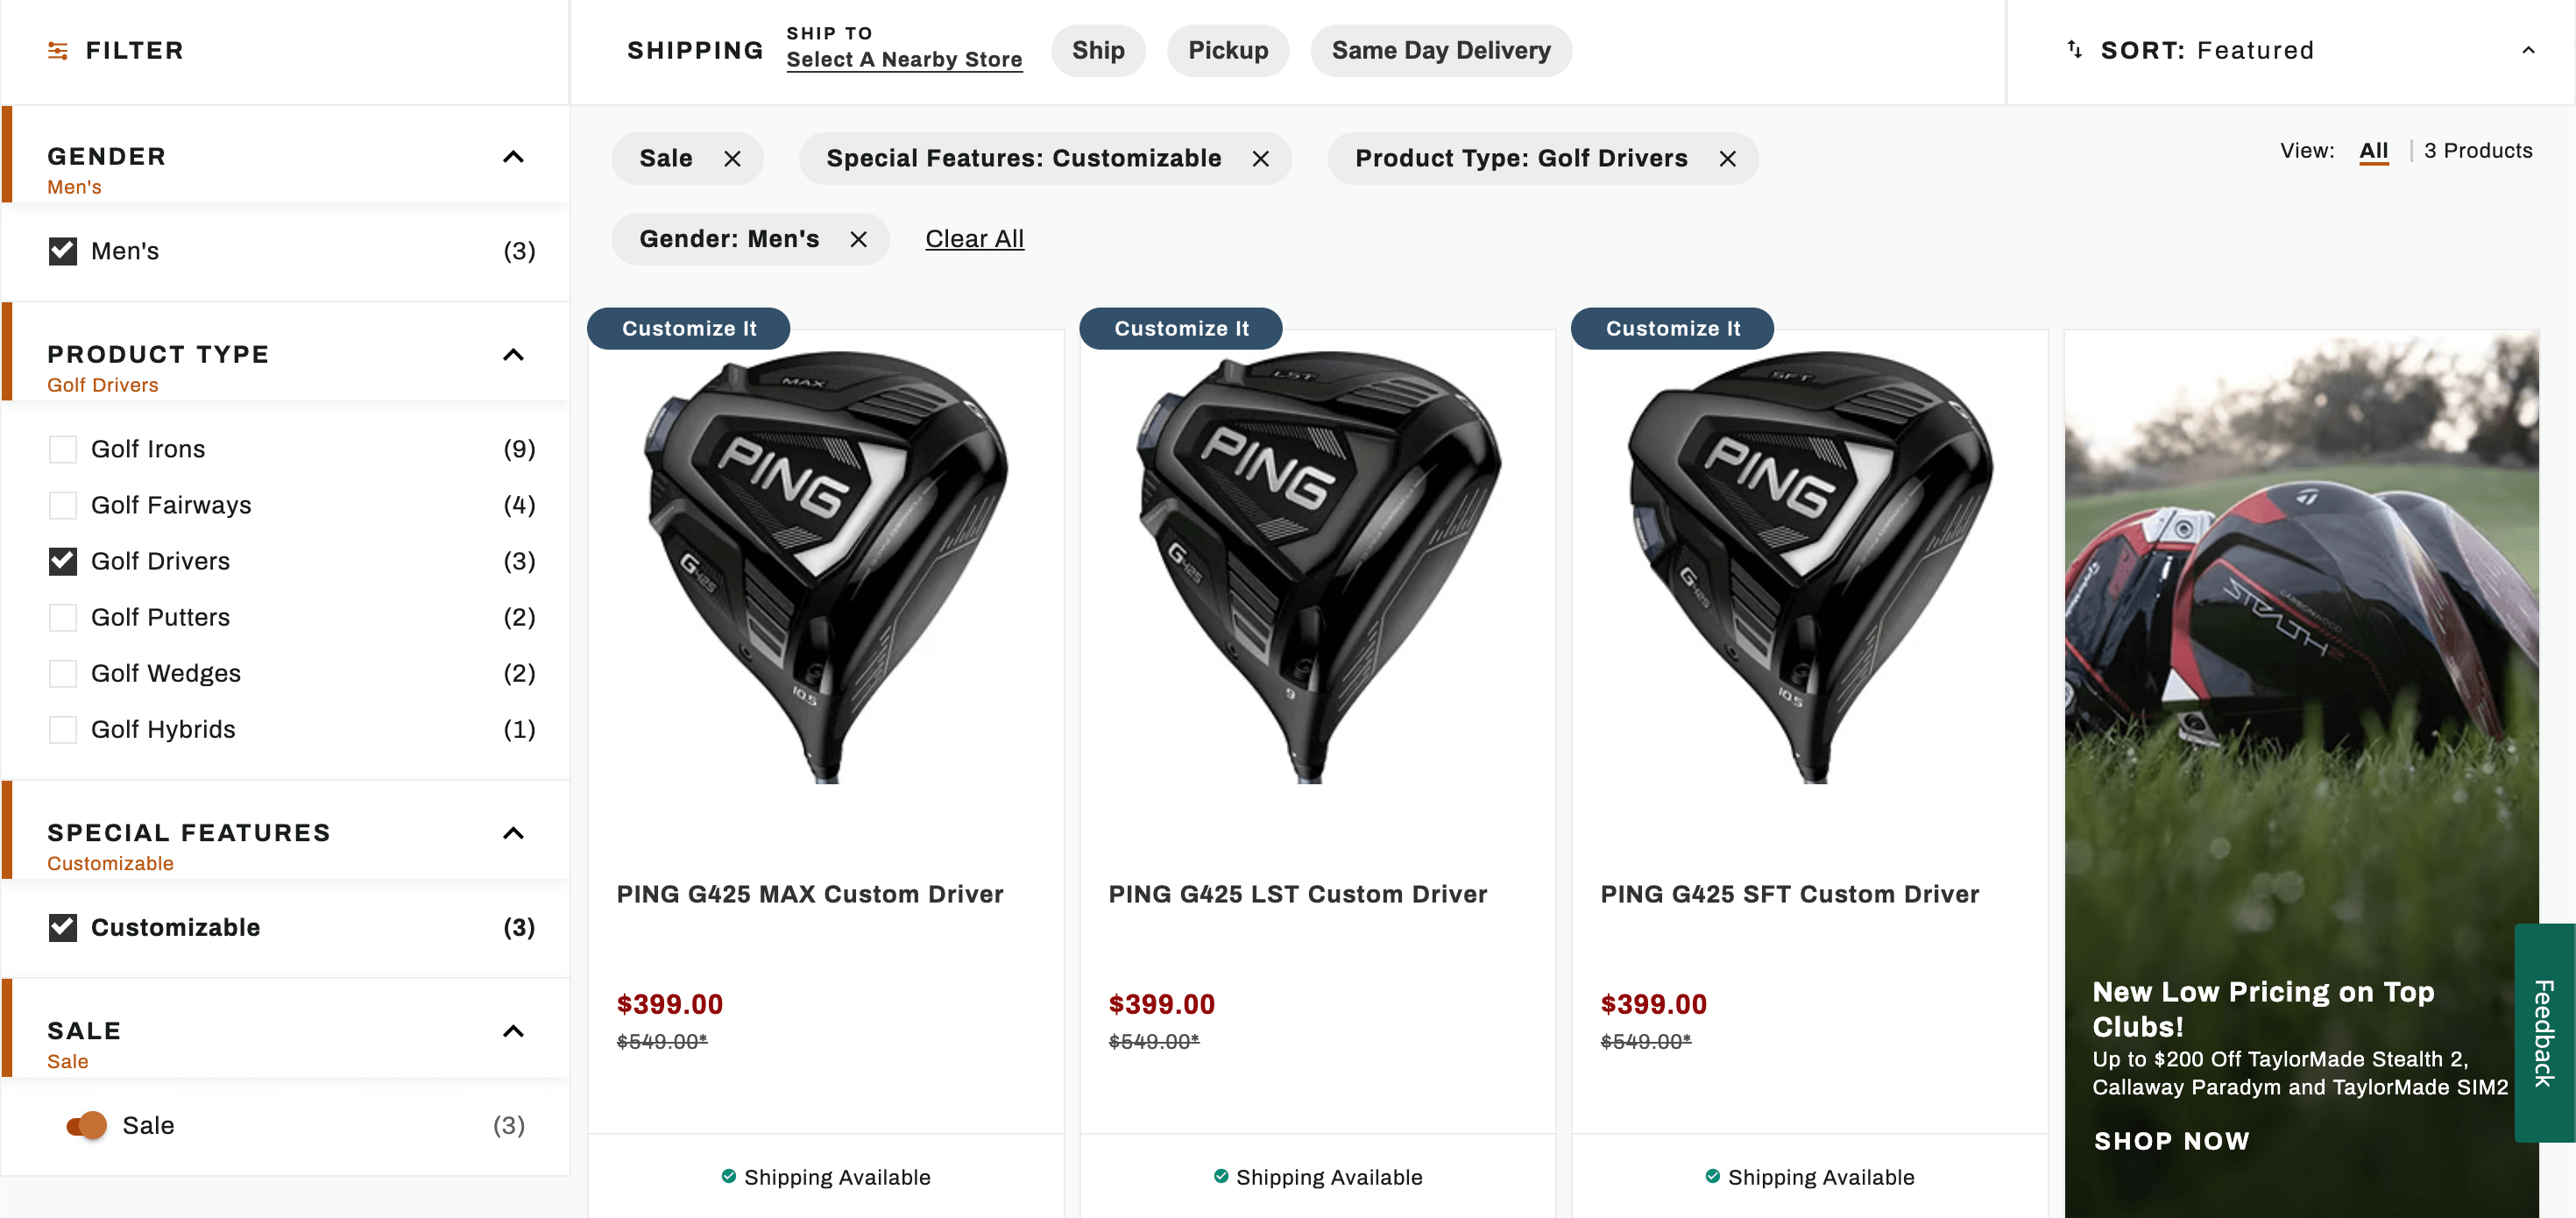Image resolution: width=2576 pixels, height=1218 pixels.
Task: Click Customize It badge on G425 MAX
Action: tap(688, 329)
